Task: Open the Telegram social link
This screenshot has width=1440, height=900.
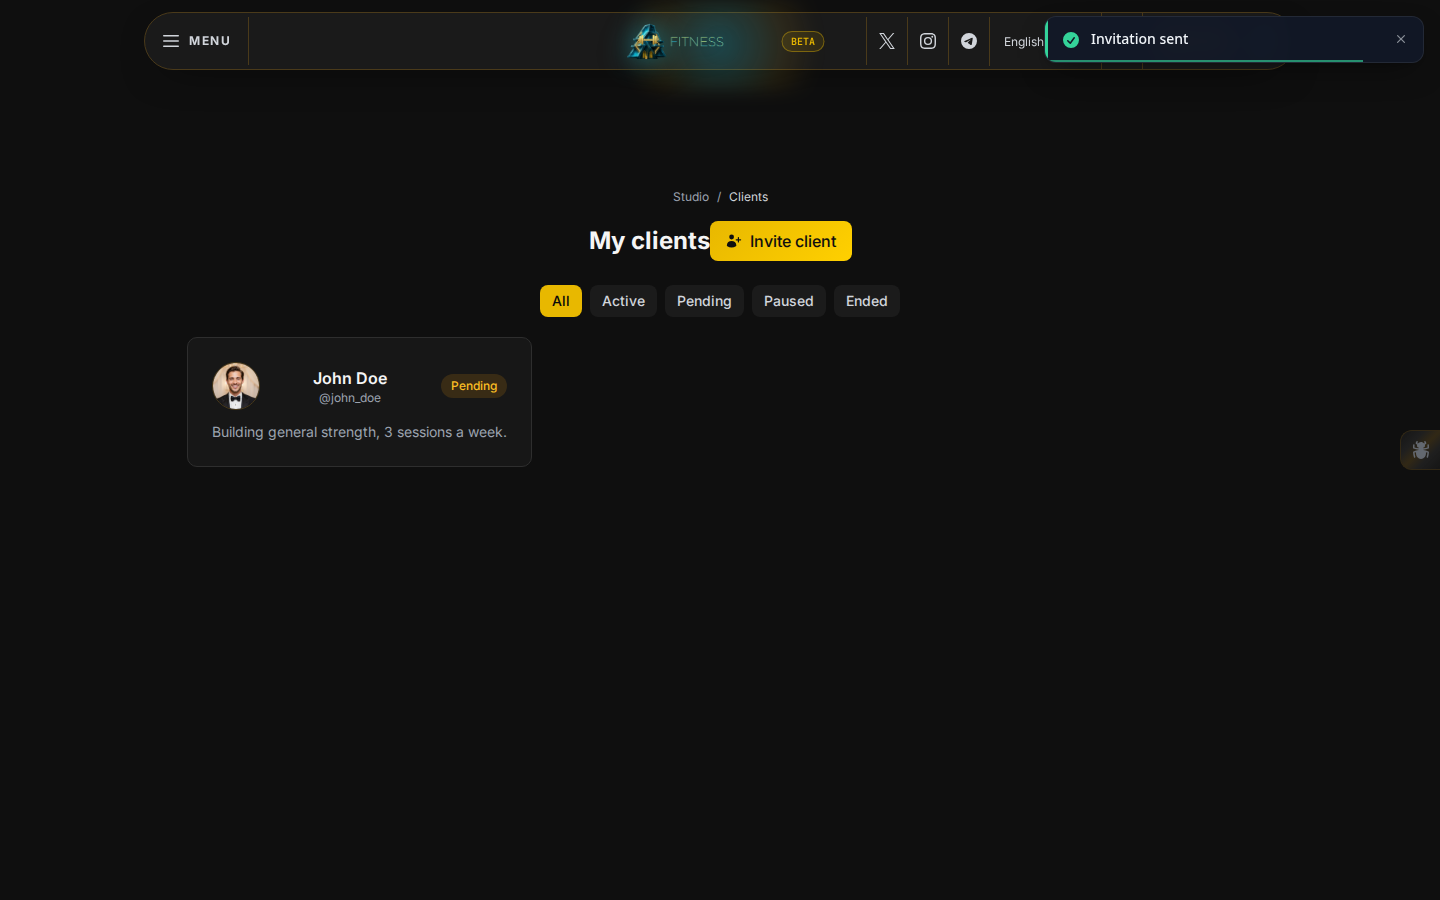Action: point(969,41)
